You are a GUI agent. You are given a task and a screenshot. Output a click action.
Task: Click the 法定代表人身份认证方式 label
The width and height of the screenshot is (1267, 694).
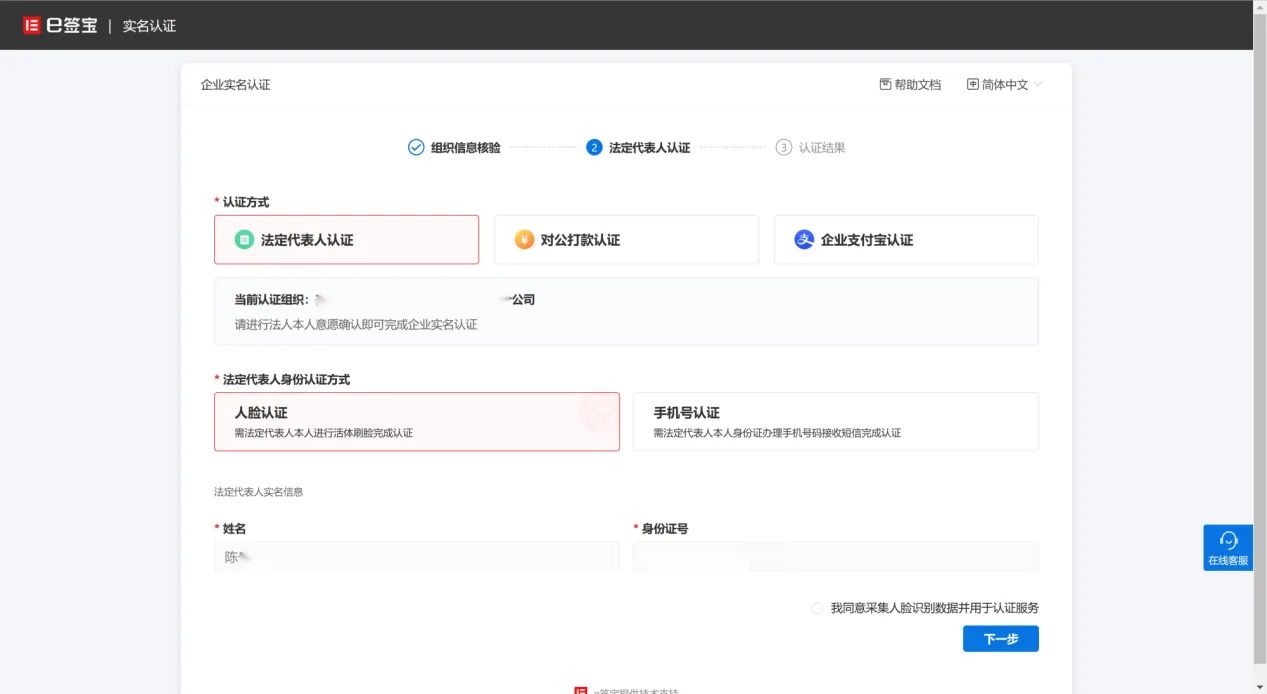286,380
